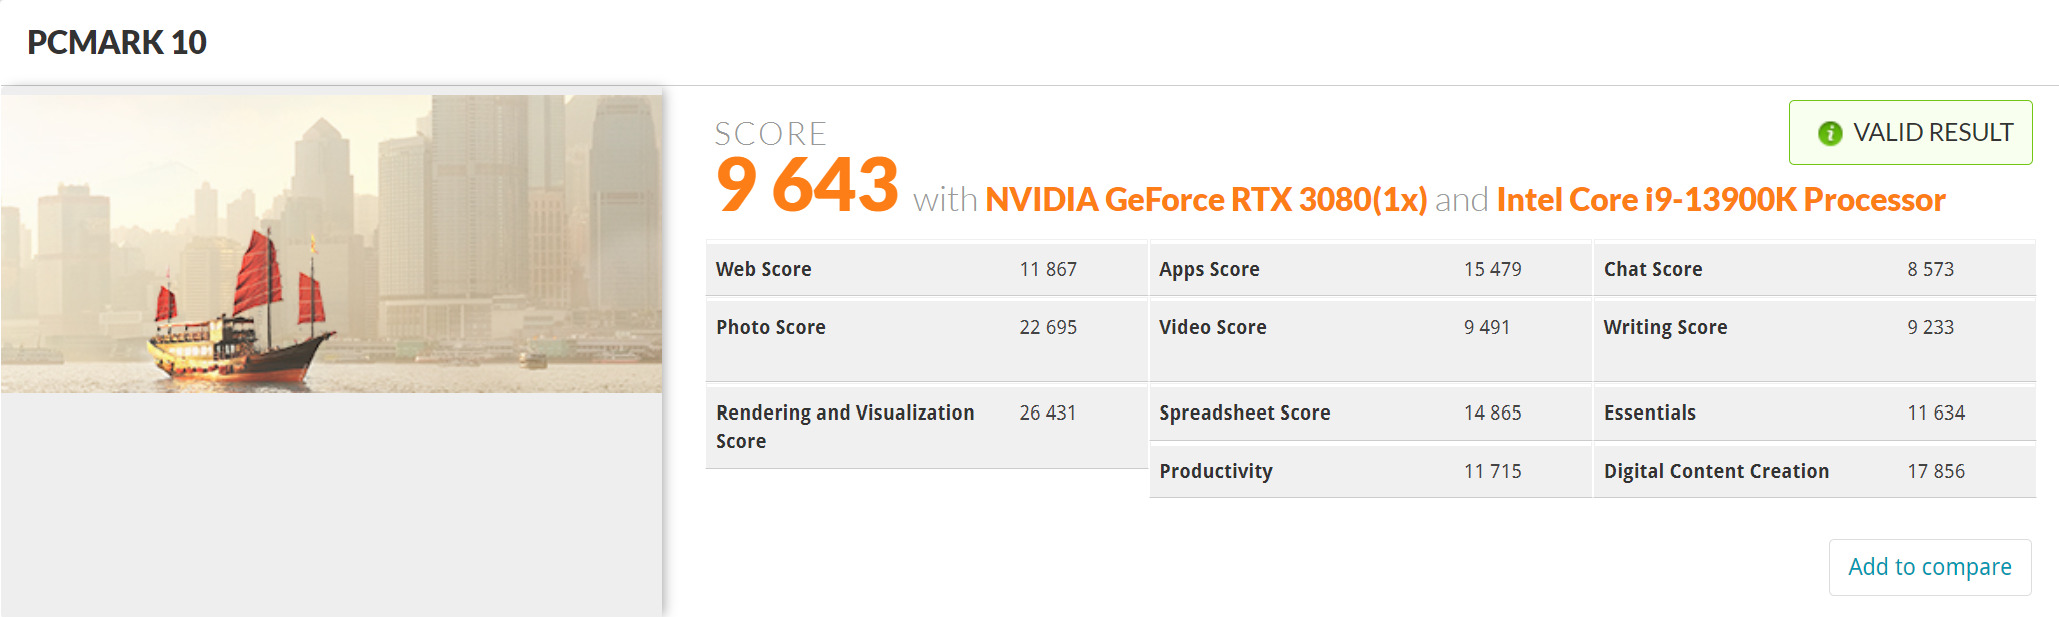Select the Video Score row
This screenshot has height=617, width=2059.
[1369, 328]
